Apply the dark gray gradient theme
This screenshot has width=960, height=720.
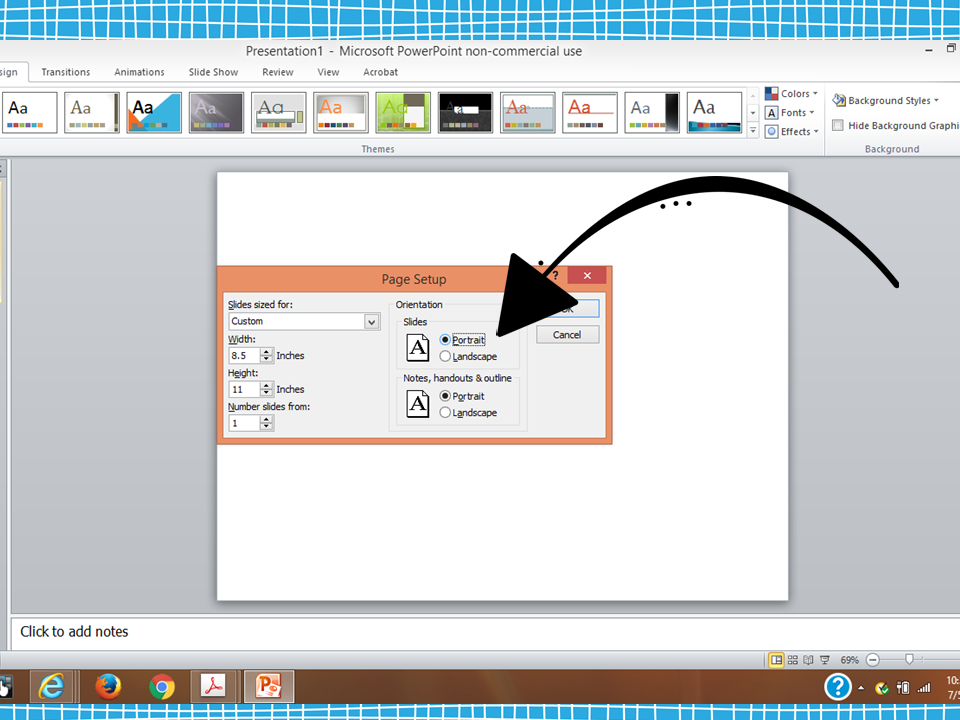click(216, 113)
